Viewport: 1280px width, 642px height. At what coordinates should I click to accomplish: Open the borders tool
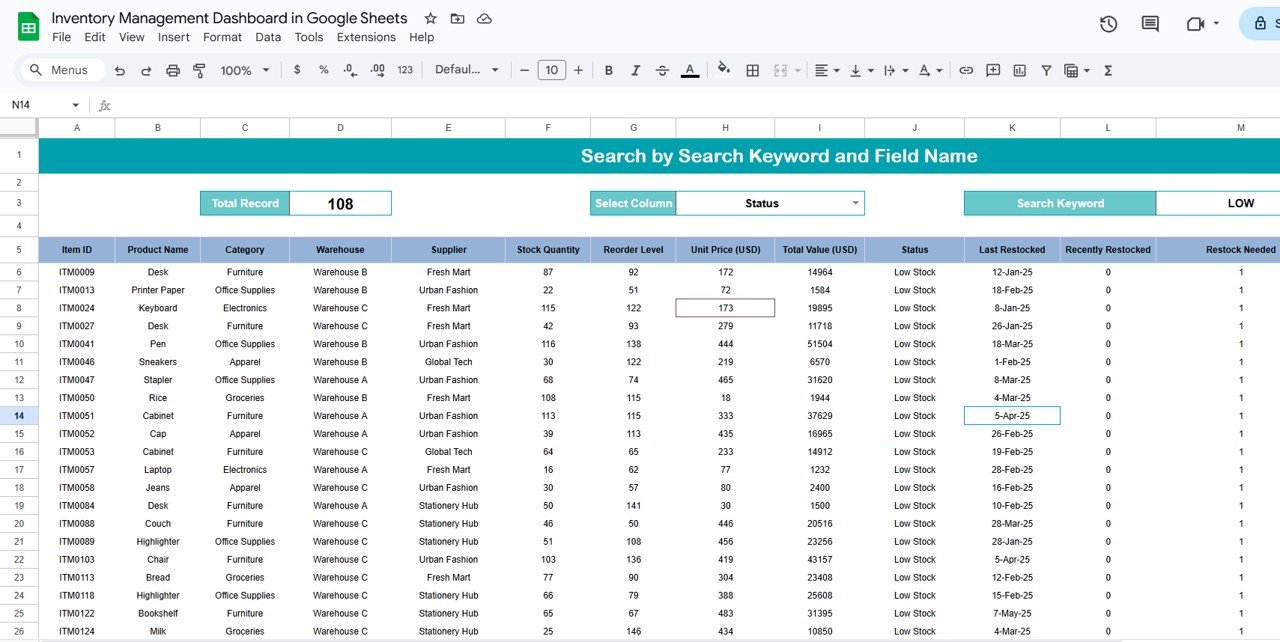coord(753,70)
